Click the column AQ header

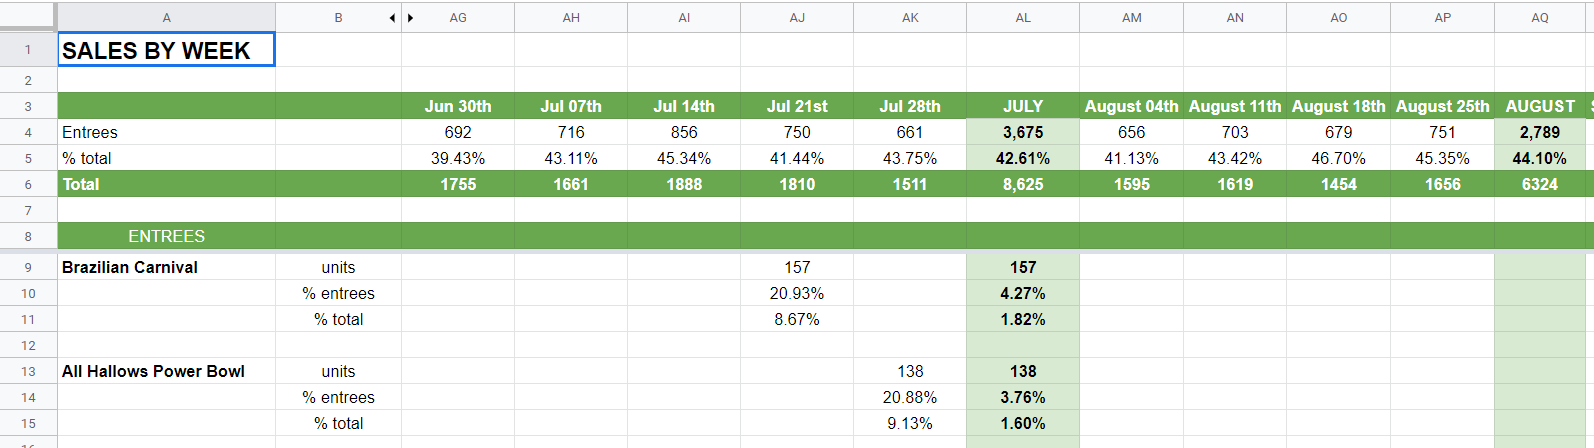(x=1540, y=18)
